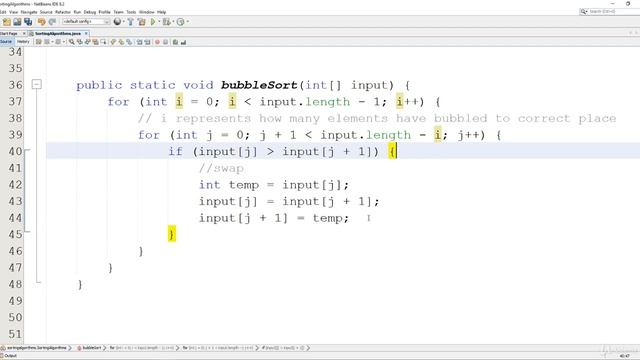Click the Shift Line Left icon
Image resolution: width=640 pixels, height=360 pixels.
click(x=140, y=42)
